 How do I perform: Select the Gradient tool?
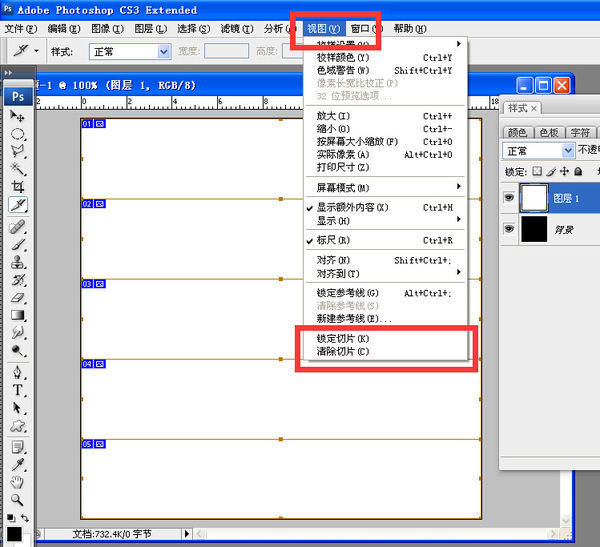[17, 315]
